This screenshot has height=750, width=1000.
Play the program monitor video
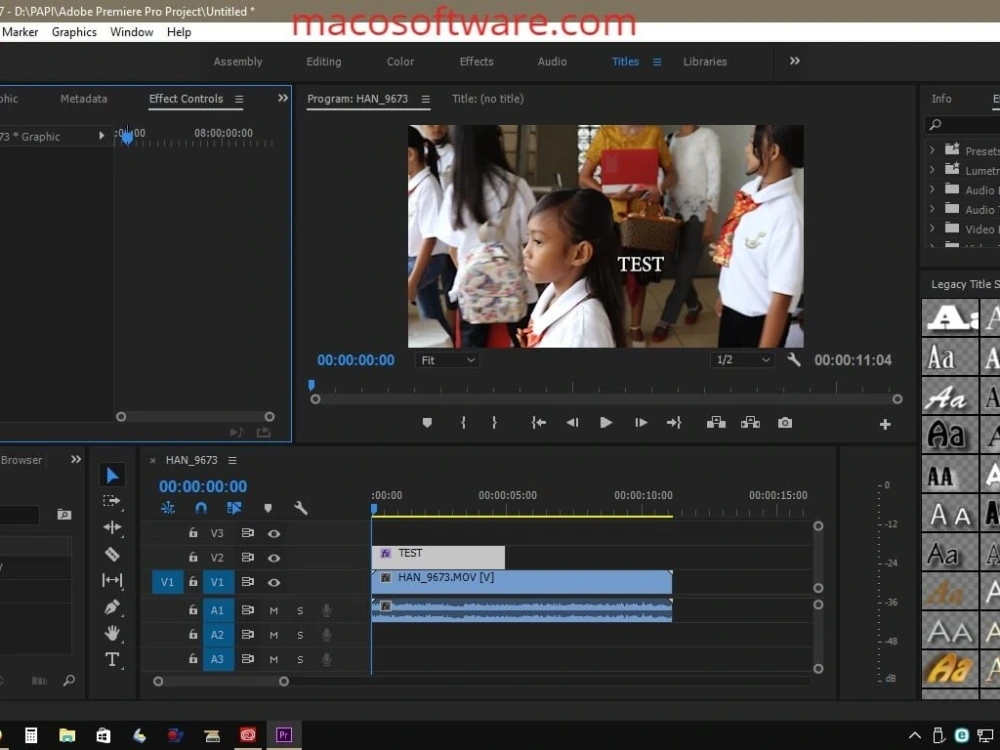click(606, 423)
